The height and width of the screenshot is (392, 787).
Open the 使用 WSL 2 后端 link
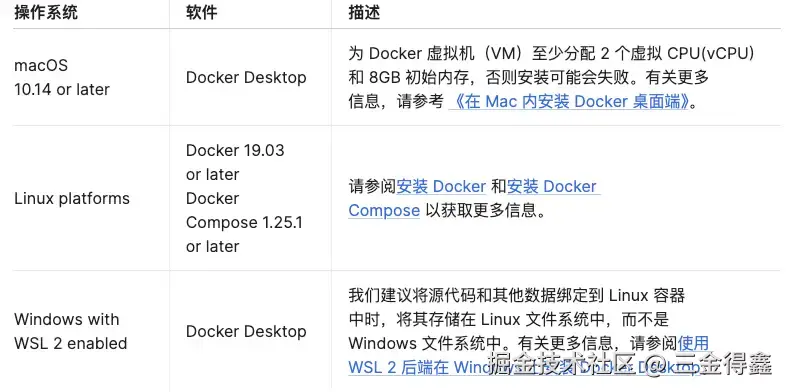point(529,355)
